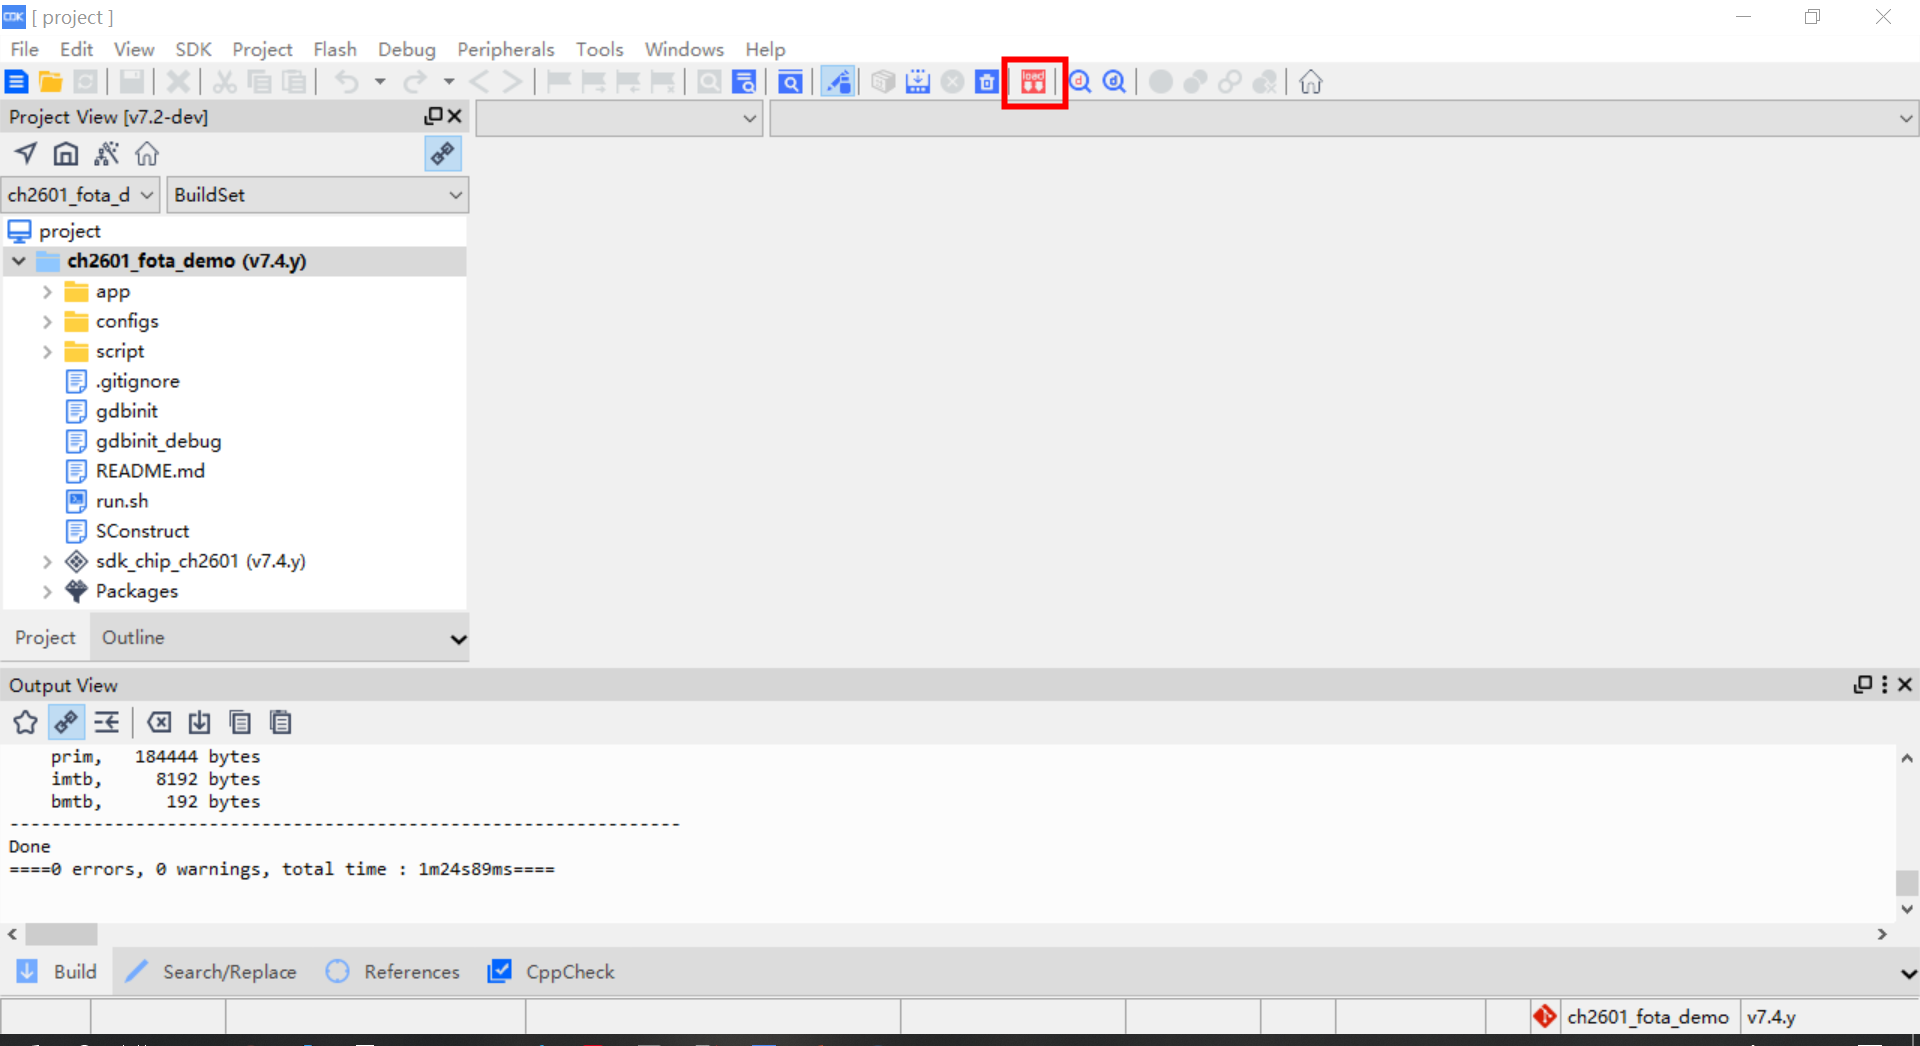Click the v7.4.y status bar entry
The height and width of the screenshot is (1046, 1920).
click(x=1771, y=1017)
